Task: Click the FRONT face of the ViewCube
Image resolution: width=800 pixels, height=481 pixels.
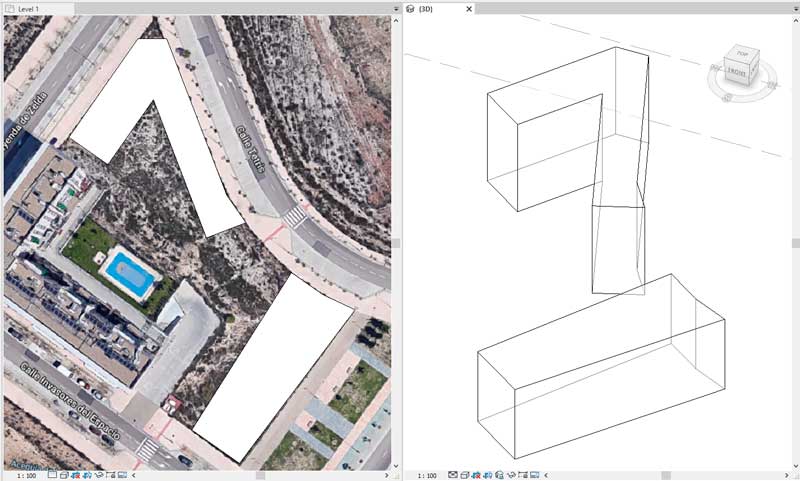Action: tap(738, 72)
